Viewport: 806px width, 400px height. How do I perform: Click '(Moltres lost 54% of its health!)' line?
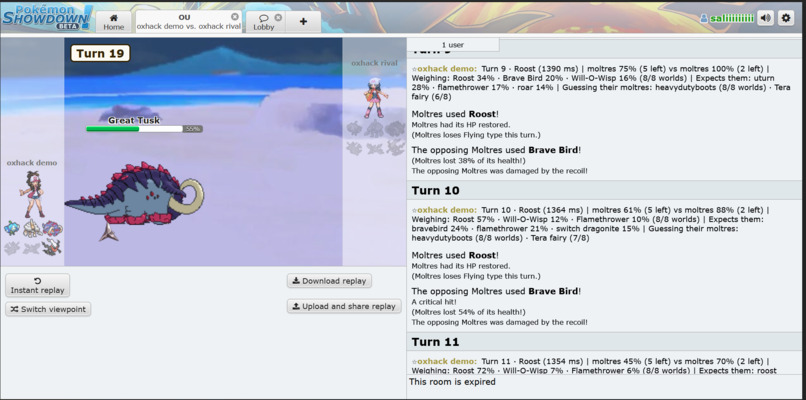tap(468, 312)
